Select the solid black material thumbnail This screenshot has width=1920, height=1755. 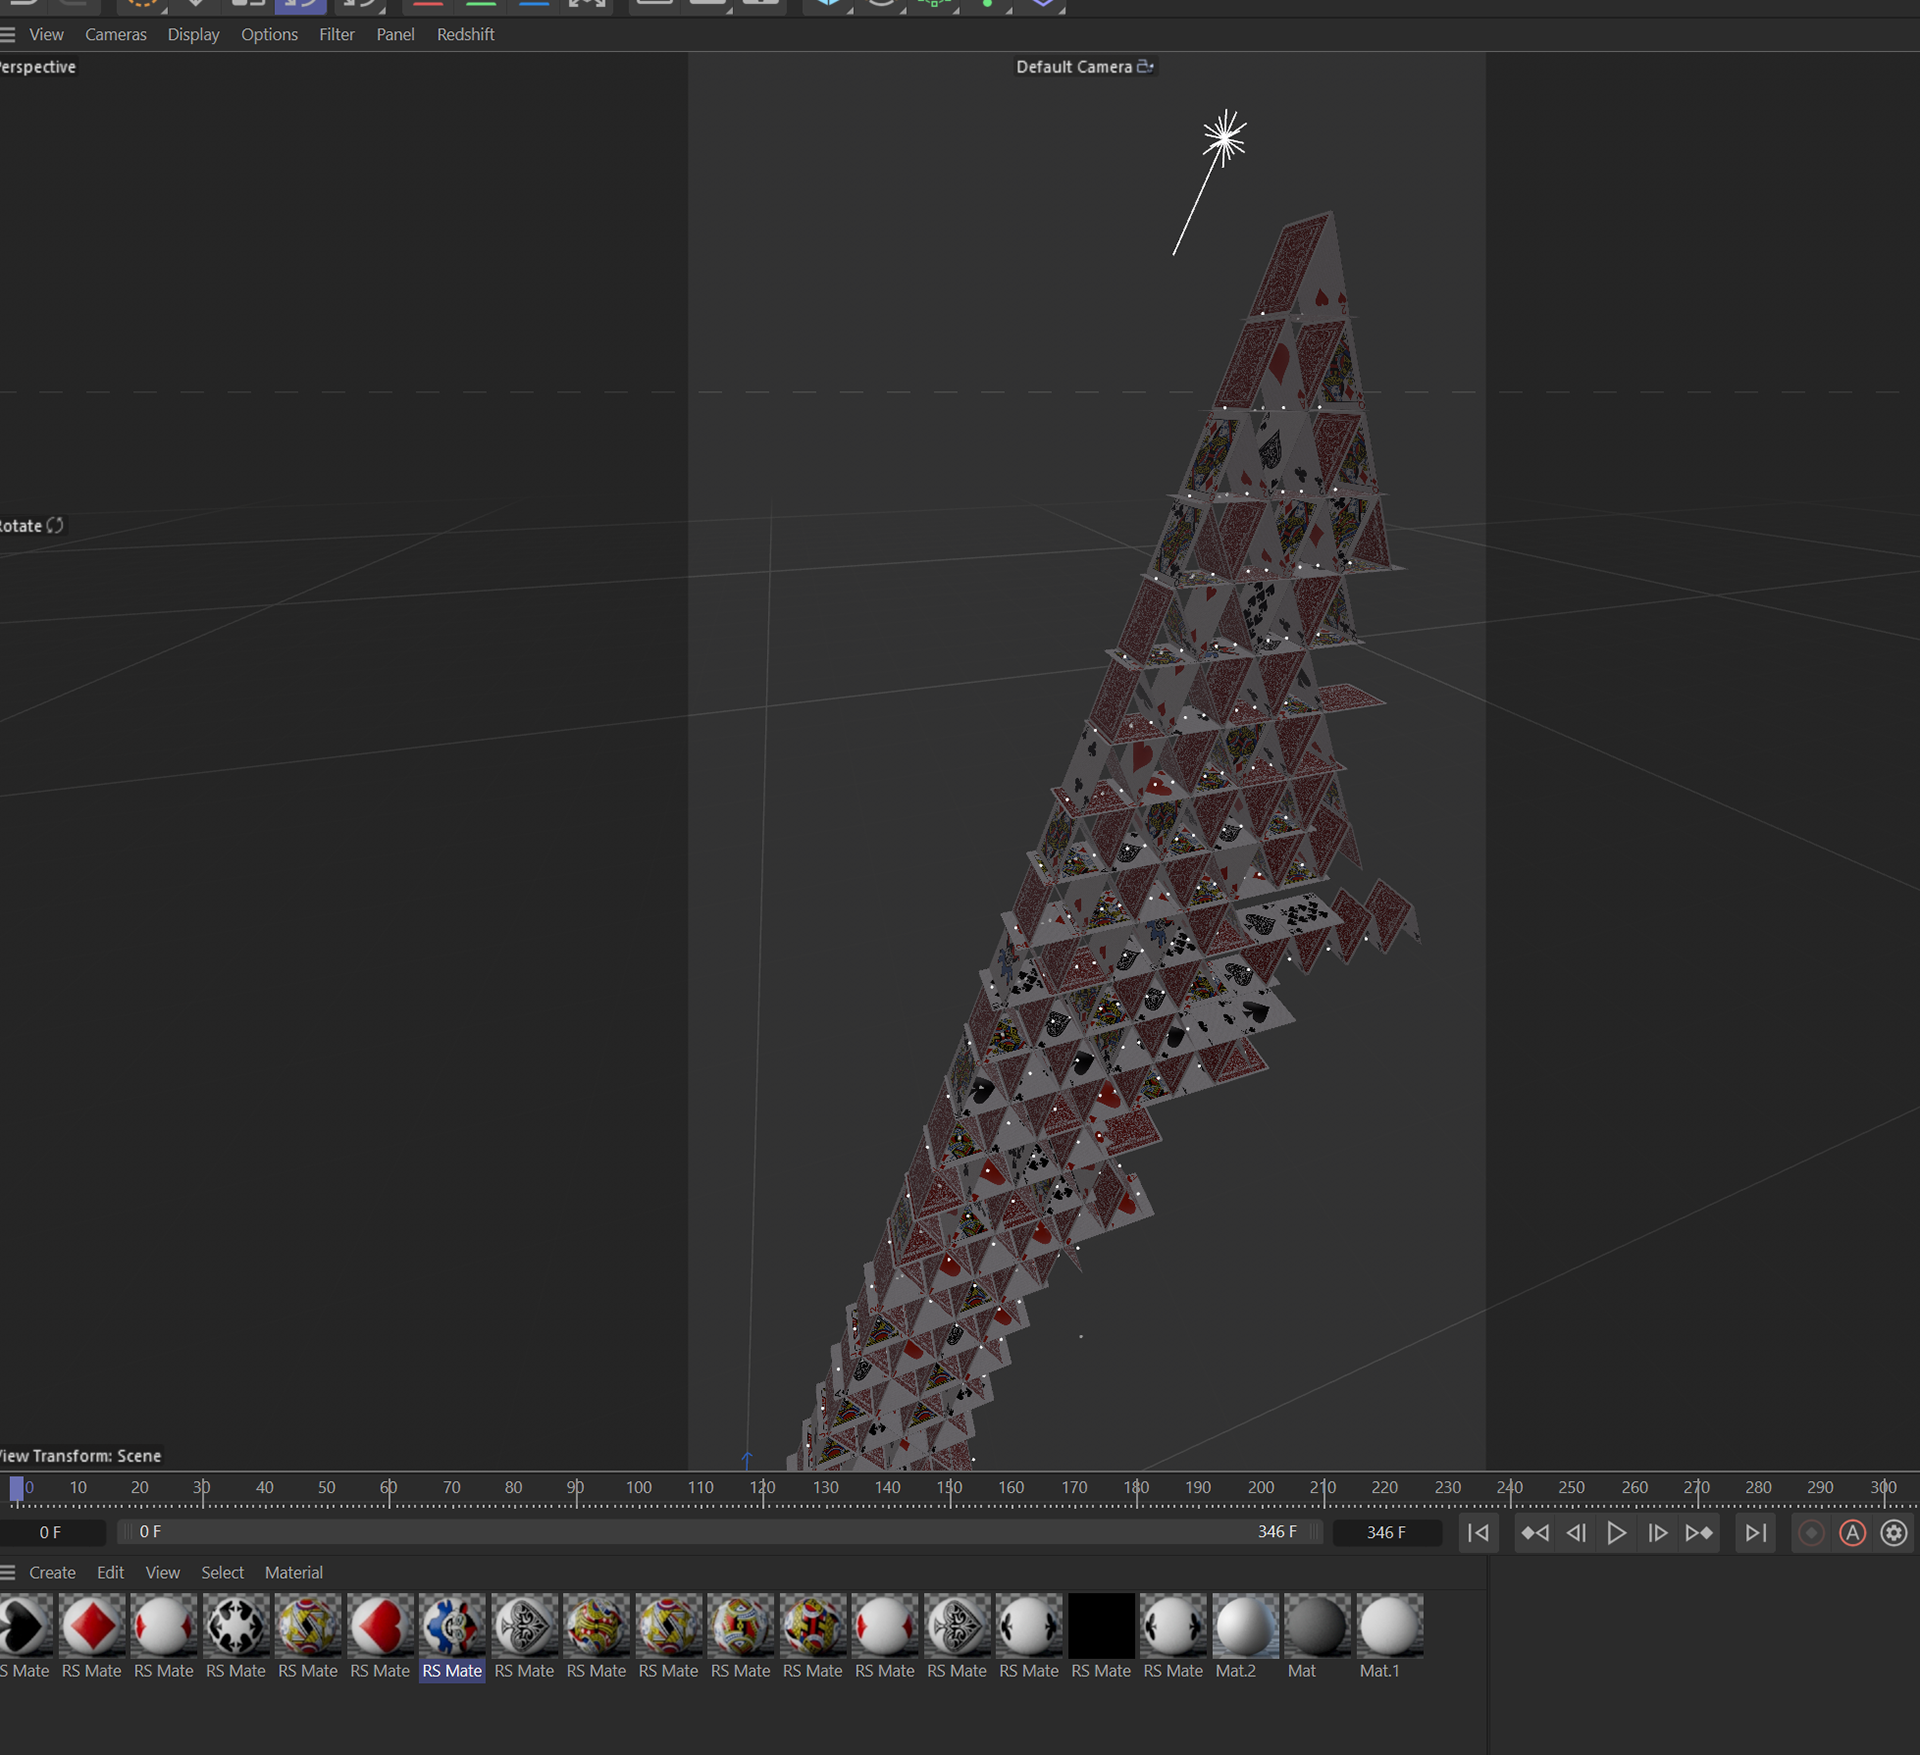pos(1101,1627)
